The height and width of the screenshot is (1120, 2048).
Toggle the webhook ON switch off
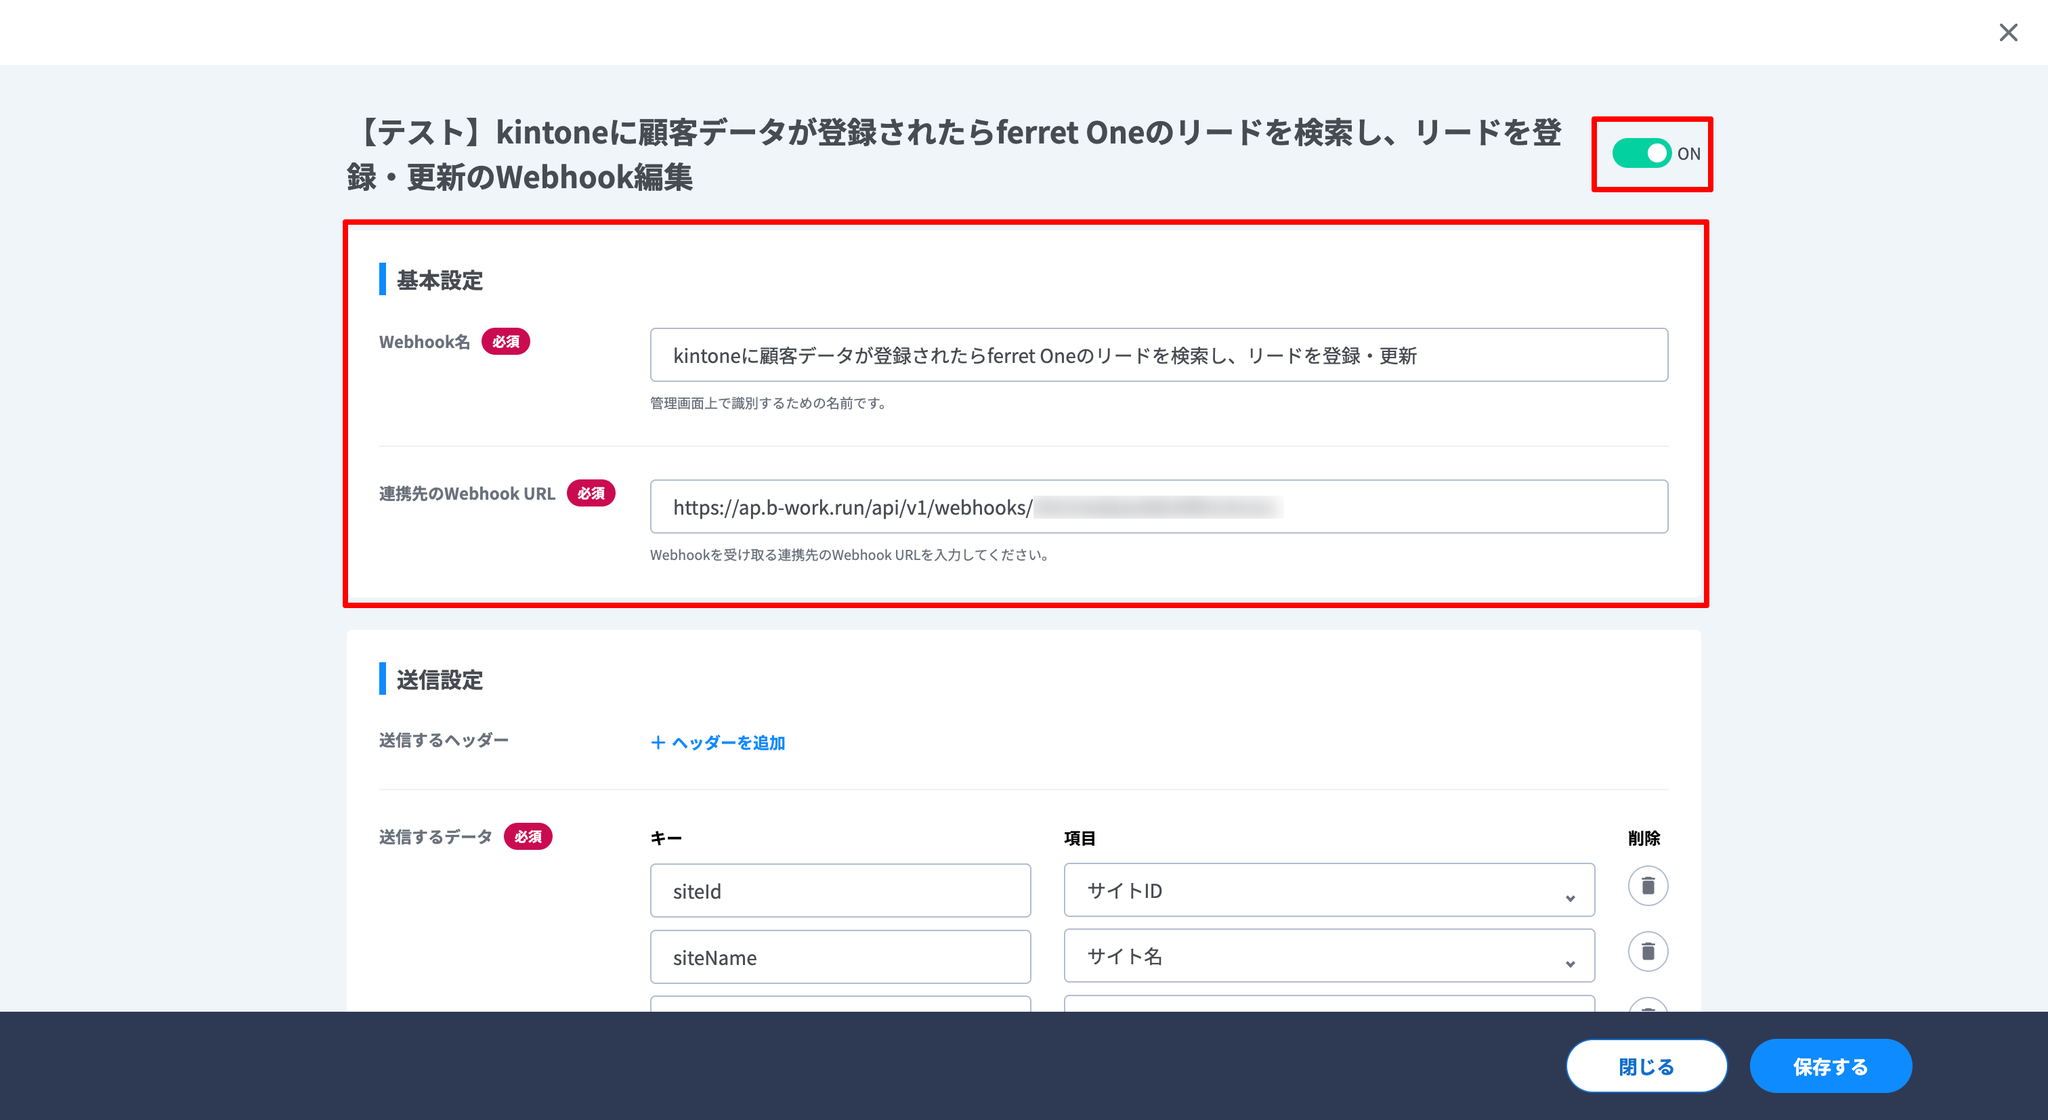[1642, 153]
